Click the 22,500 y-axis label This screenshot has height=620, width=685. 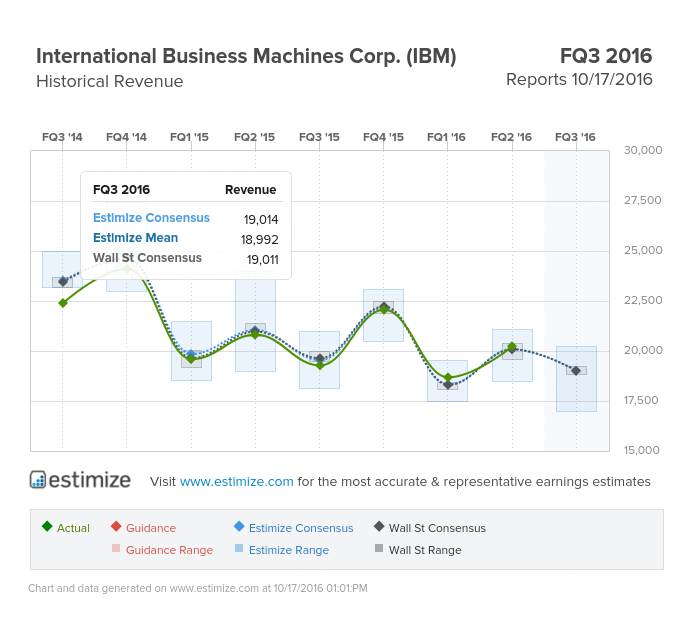click(643, 300)
